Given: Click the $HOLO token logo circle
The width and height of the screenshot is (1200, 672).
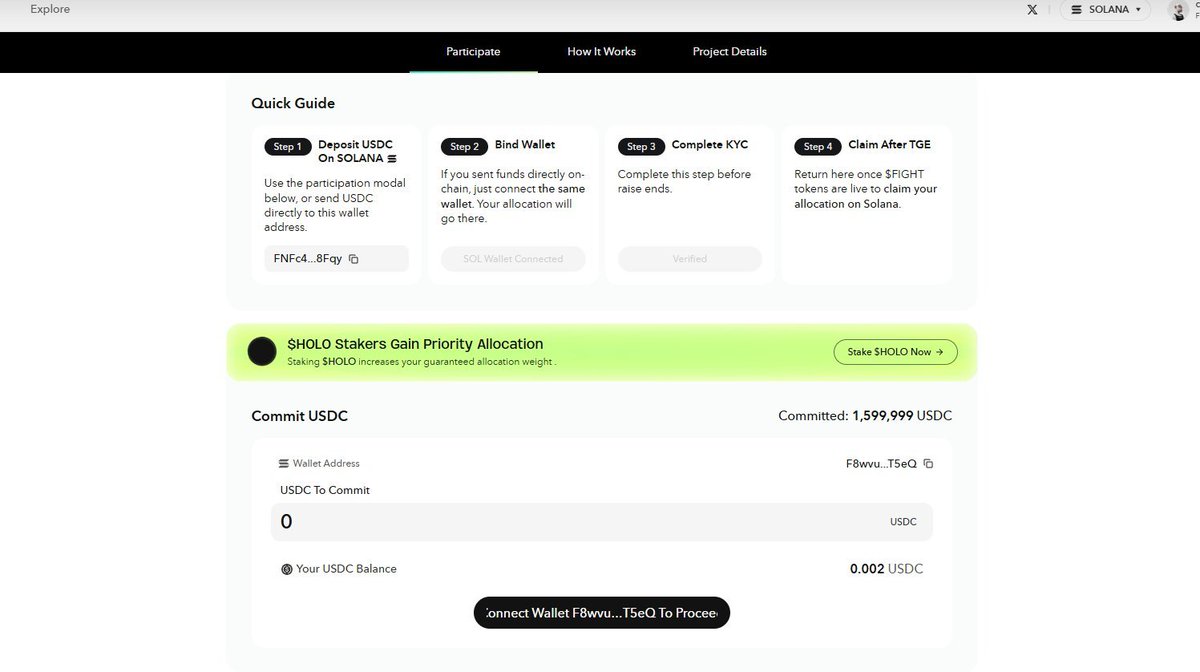Looking at the screenshot, I should [x=262, y=351].
